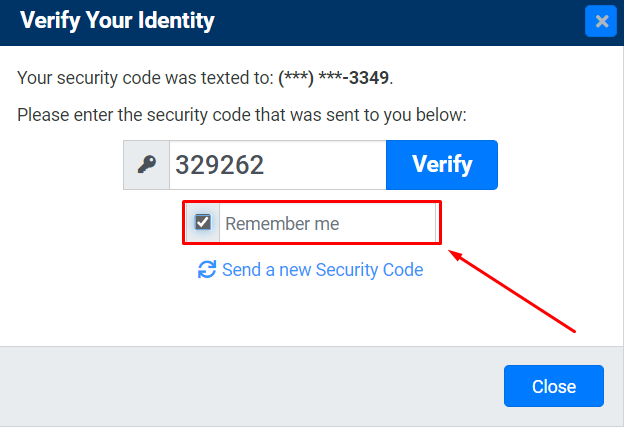
Task: Focus the security code input field
Action: [278, 165]
